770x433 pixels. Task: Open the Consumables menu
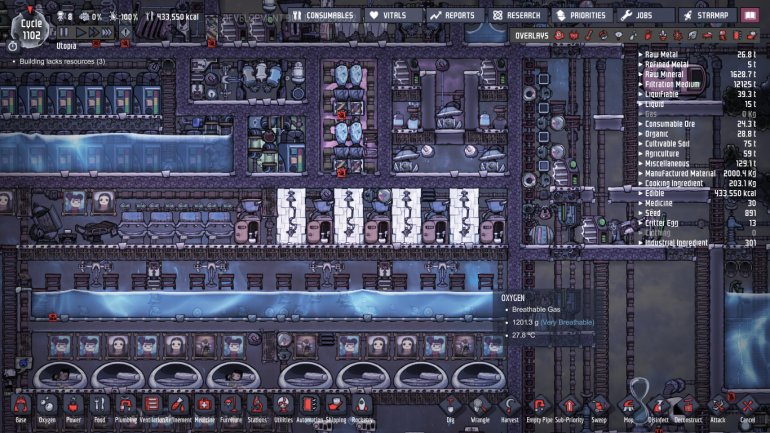324,15
